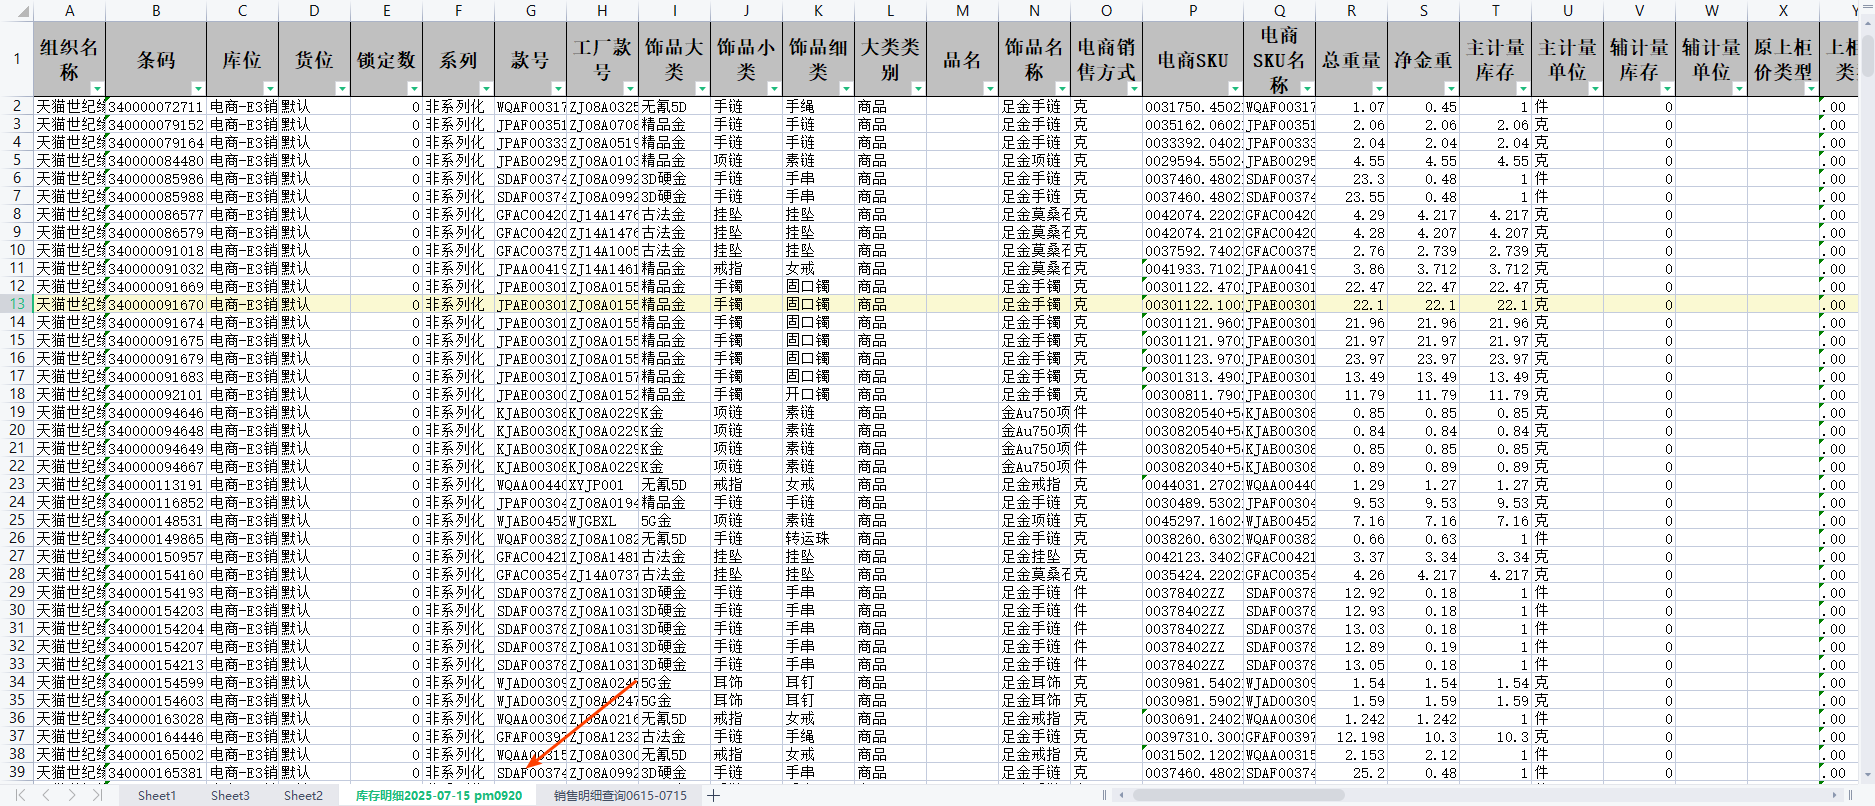
Task: Select column P header
Action: [x=1192, y=10]
